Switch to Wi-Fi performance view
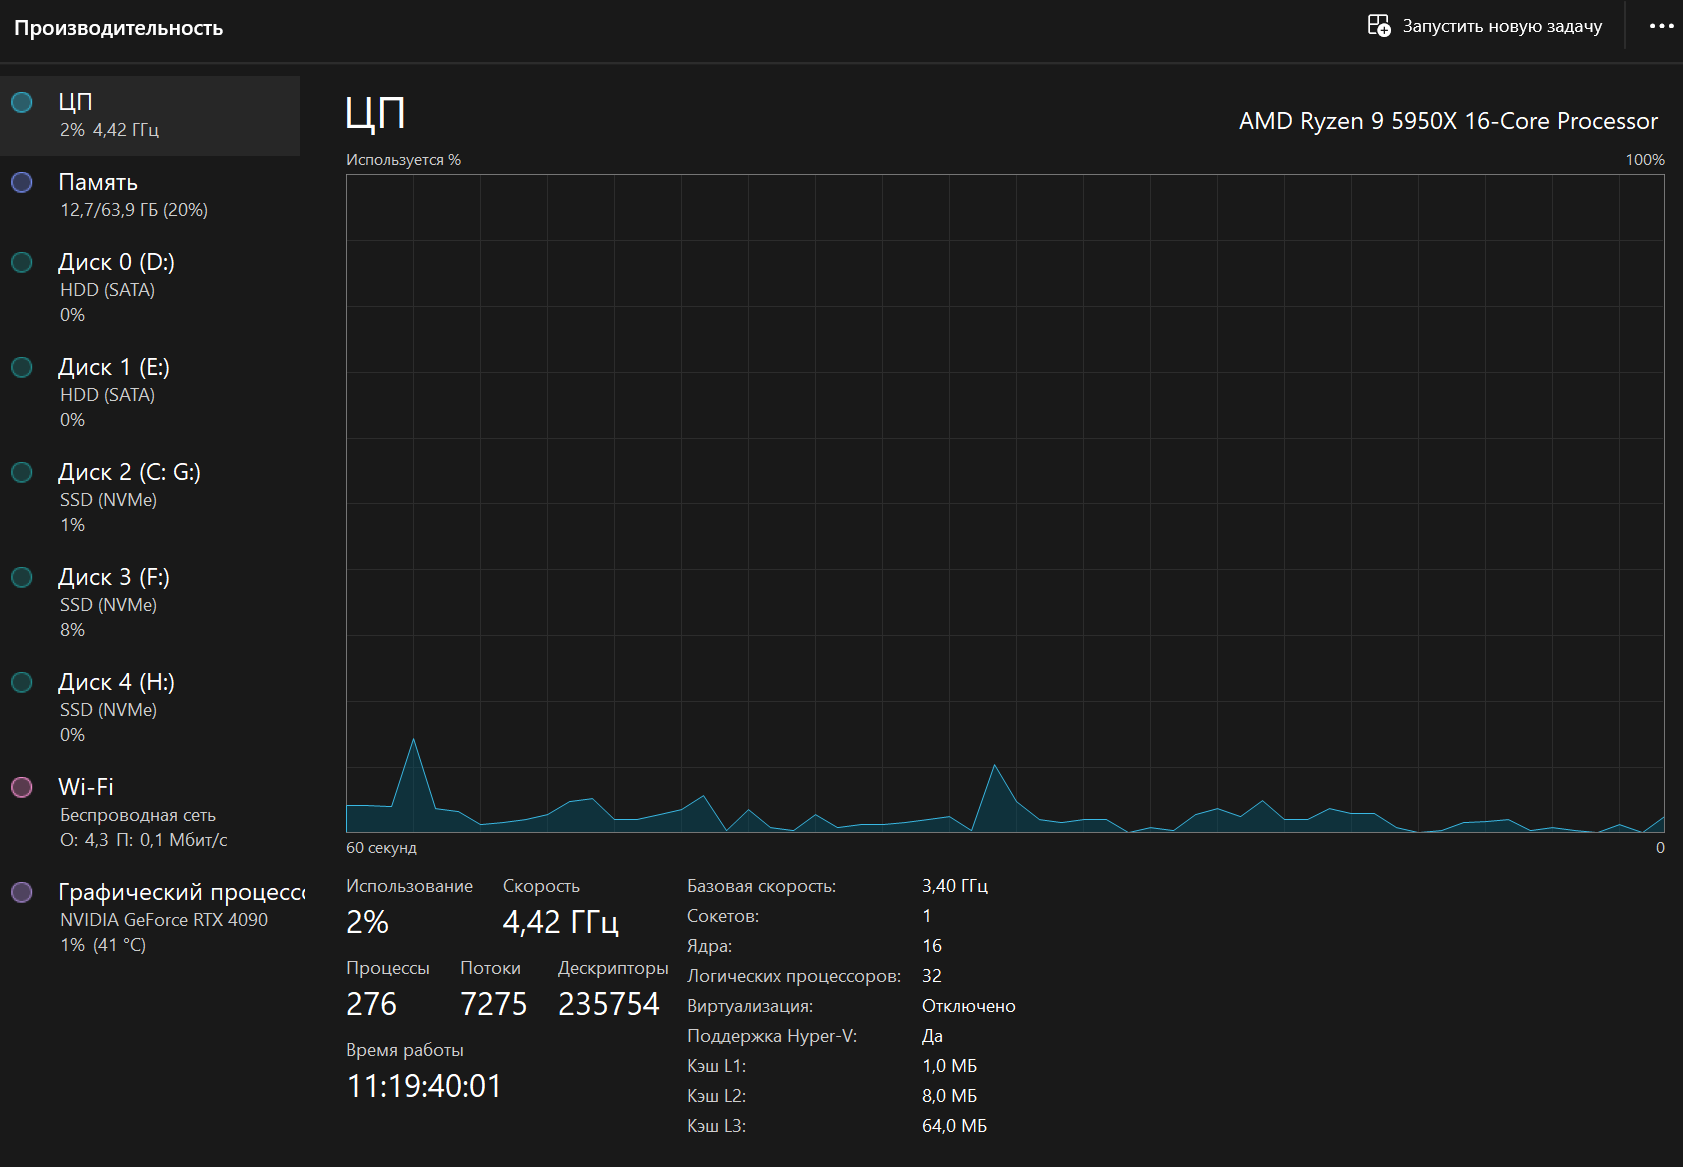This screenshot has width=1683, height=1167. [150, 813]
